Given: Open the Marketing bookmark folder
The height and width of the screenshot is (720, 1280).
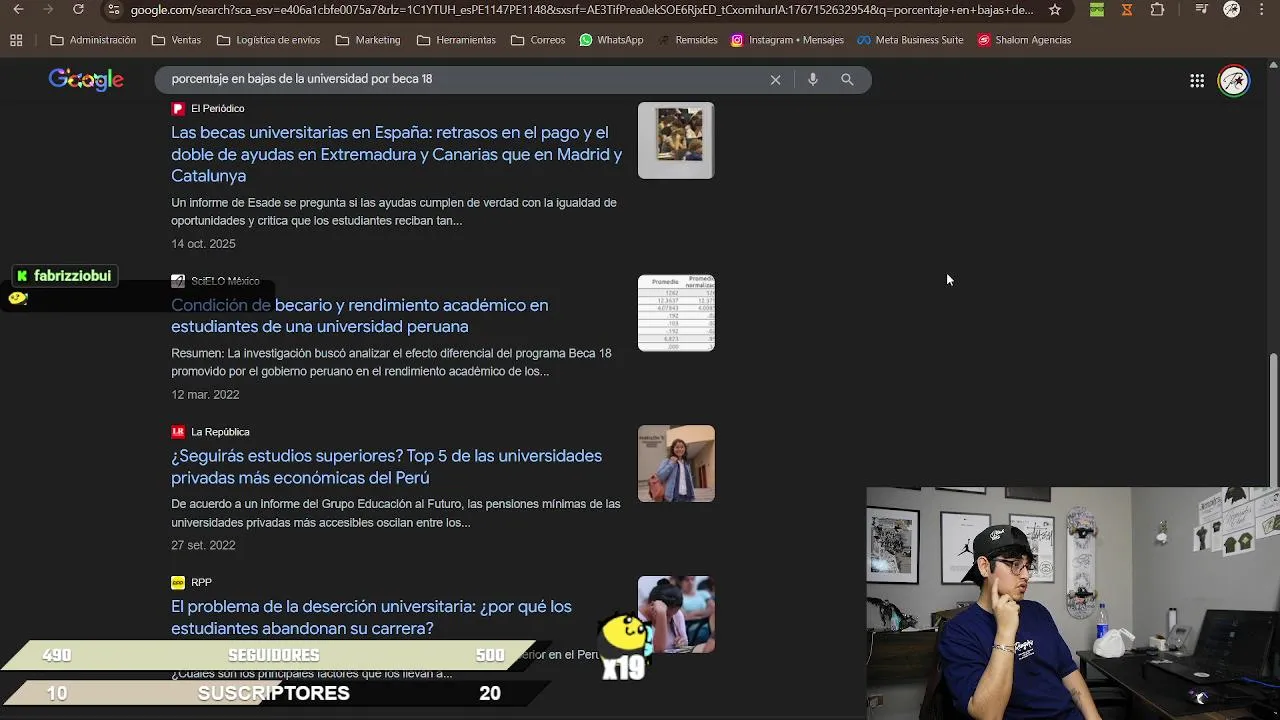Looking at the screenshot, I should click(368, 40).
